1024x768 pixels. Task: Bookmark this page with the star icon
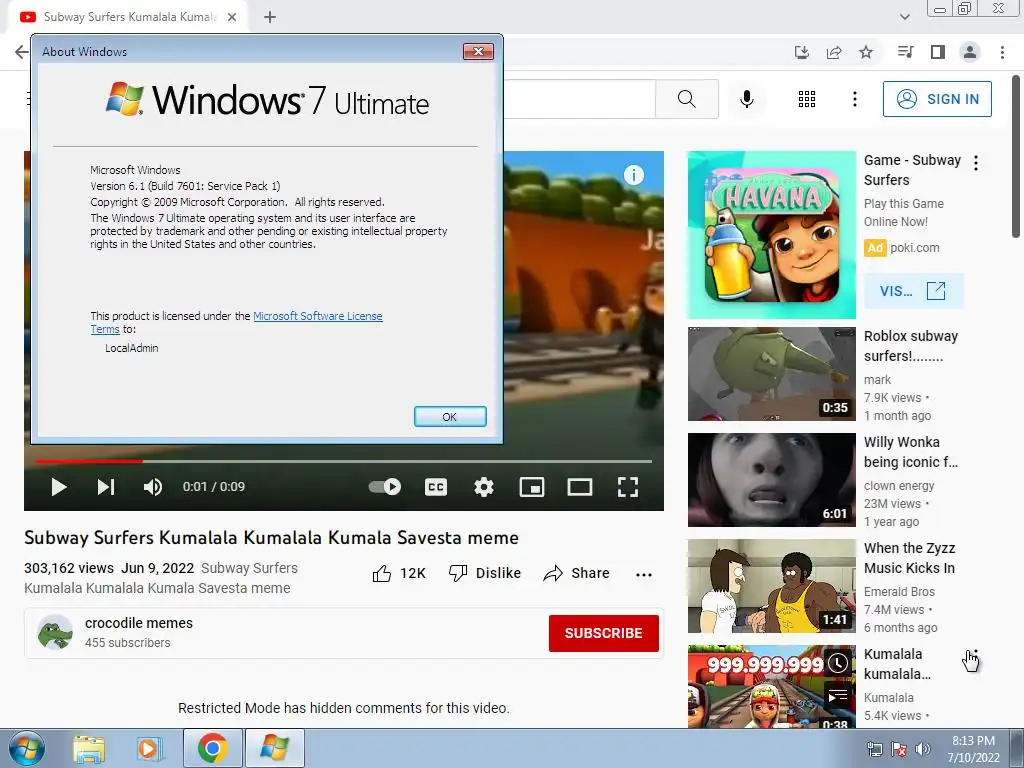(x=866, y=52)
